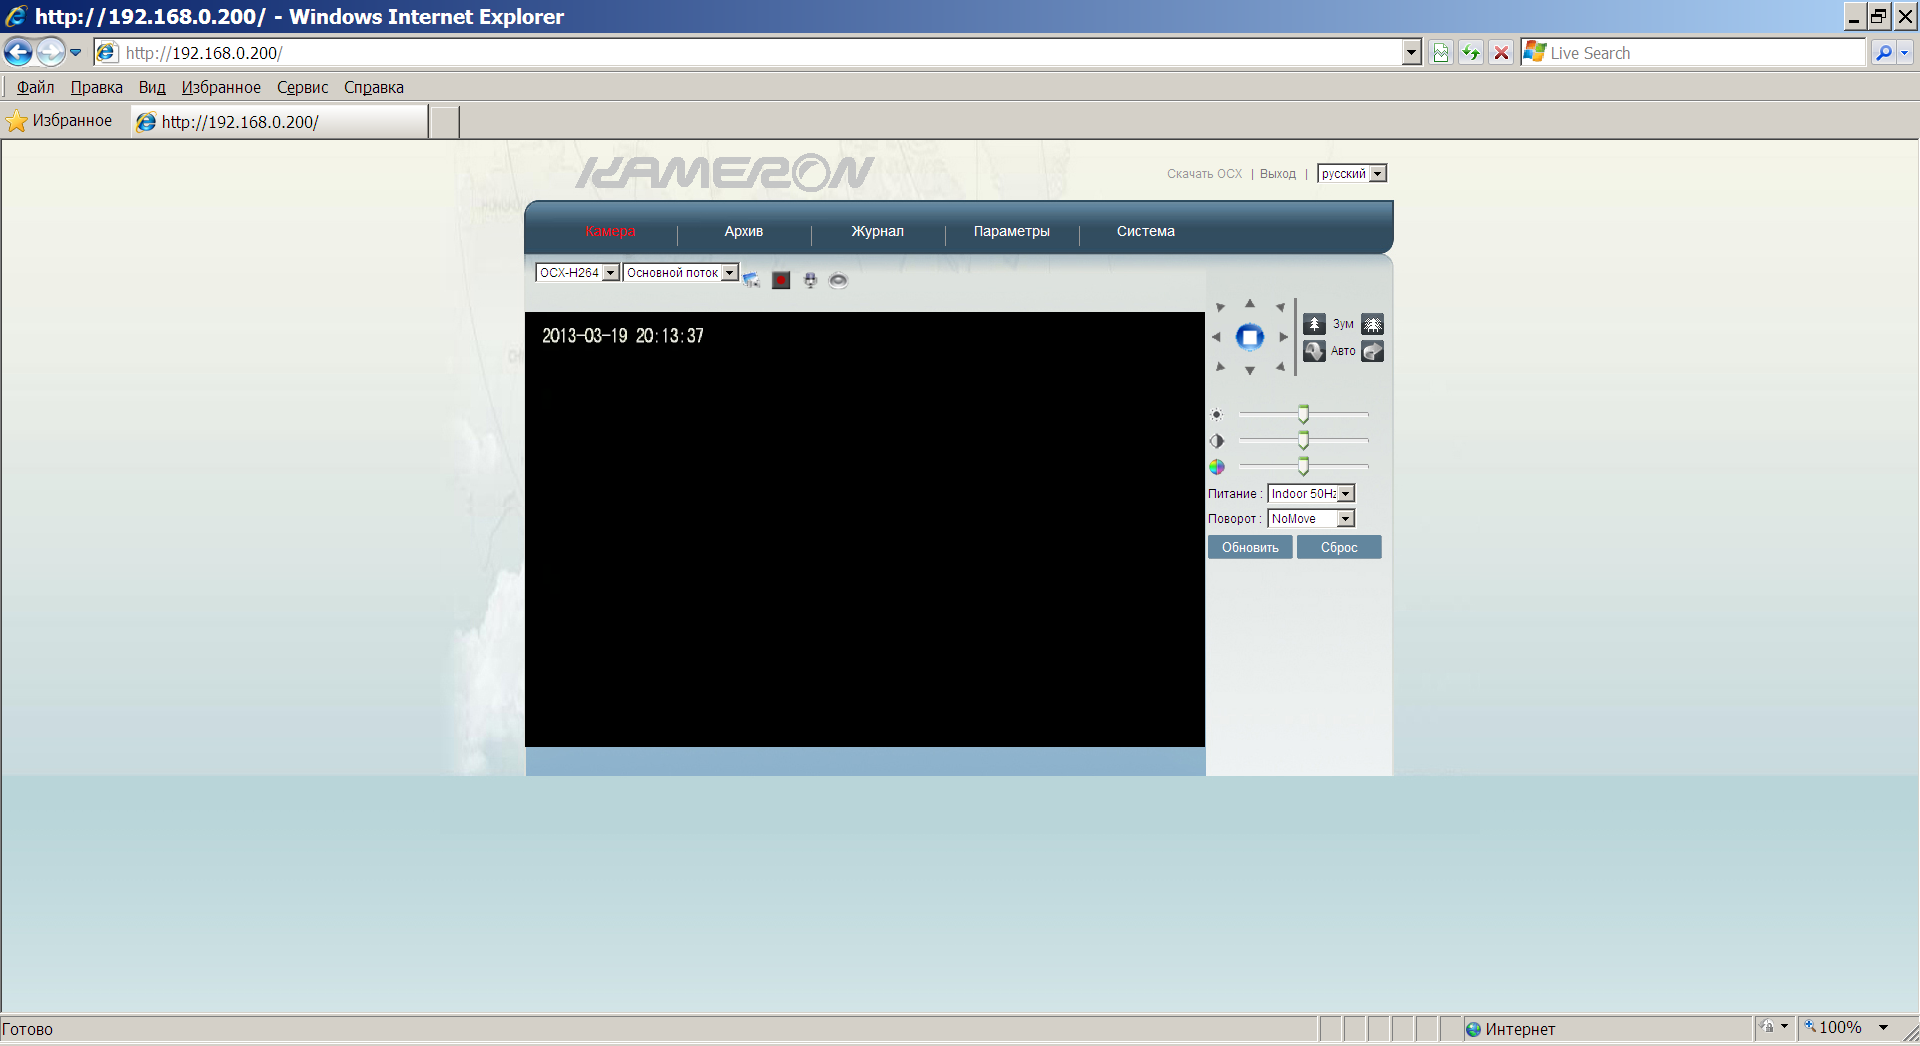Toggle the microphone talk icon

tap(810, 281)
